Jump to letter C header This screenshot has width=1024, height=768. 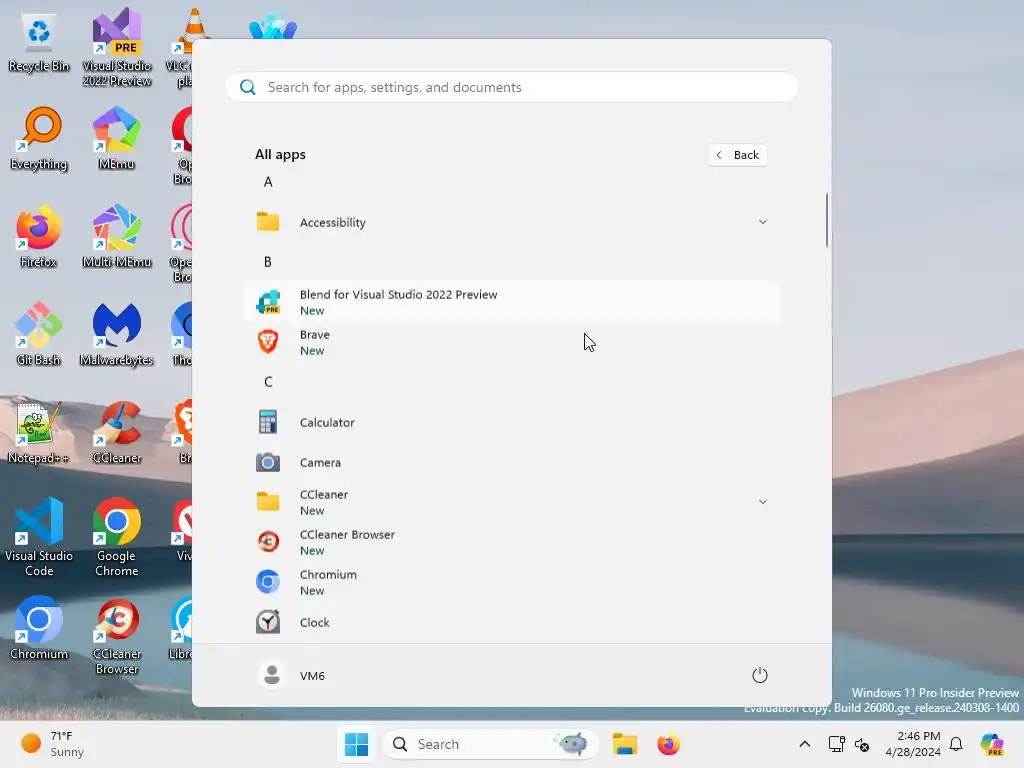(268, 382)
